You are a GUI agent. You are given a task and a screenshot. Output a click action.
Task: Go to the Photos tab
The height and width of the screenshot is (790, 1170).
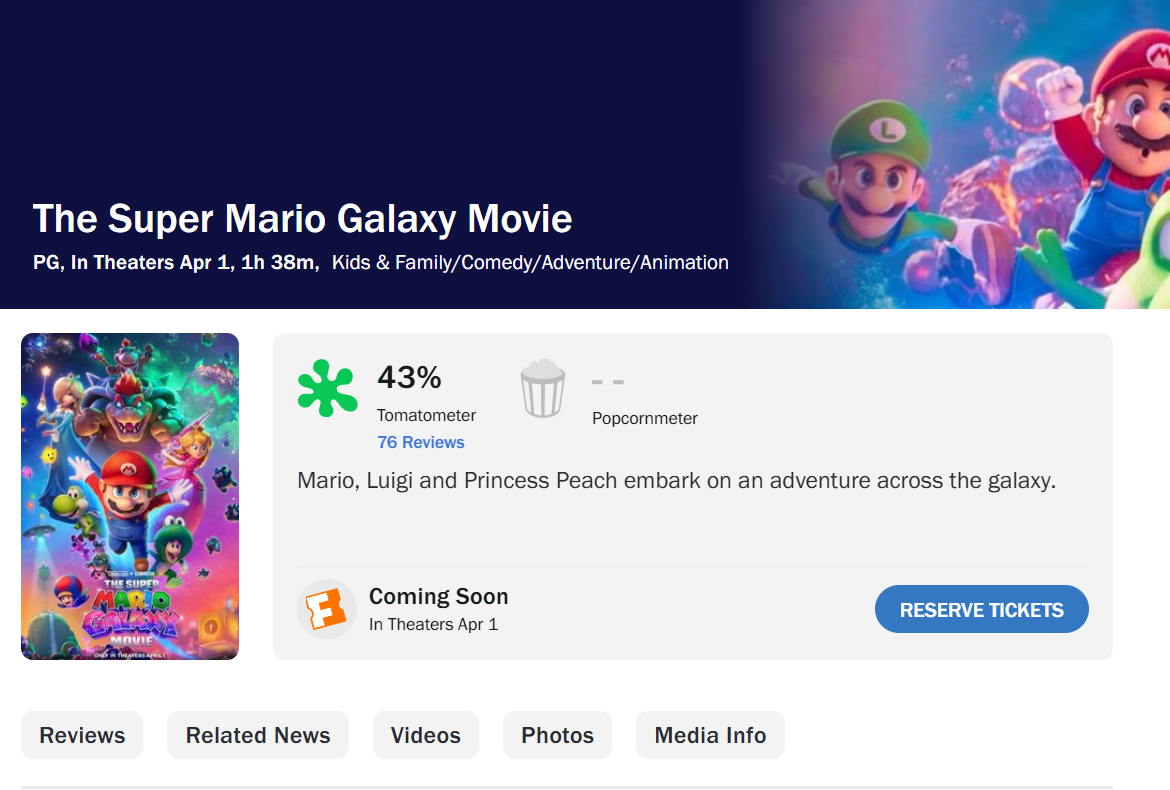557,735
